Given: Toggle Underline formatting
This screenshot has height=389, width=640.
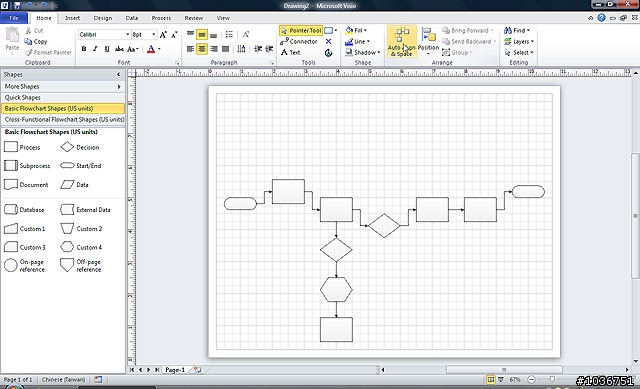Looking at the screenshot, I should [107, 49].
